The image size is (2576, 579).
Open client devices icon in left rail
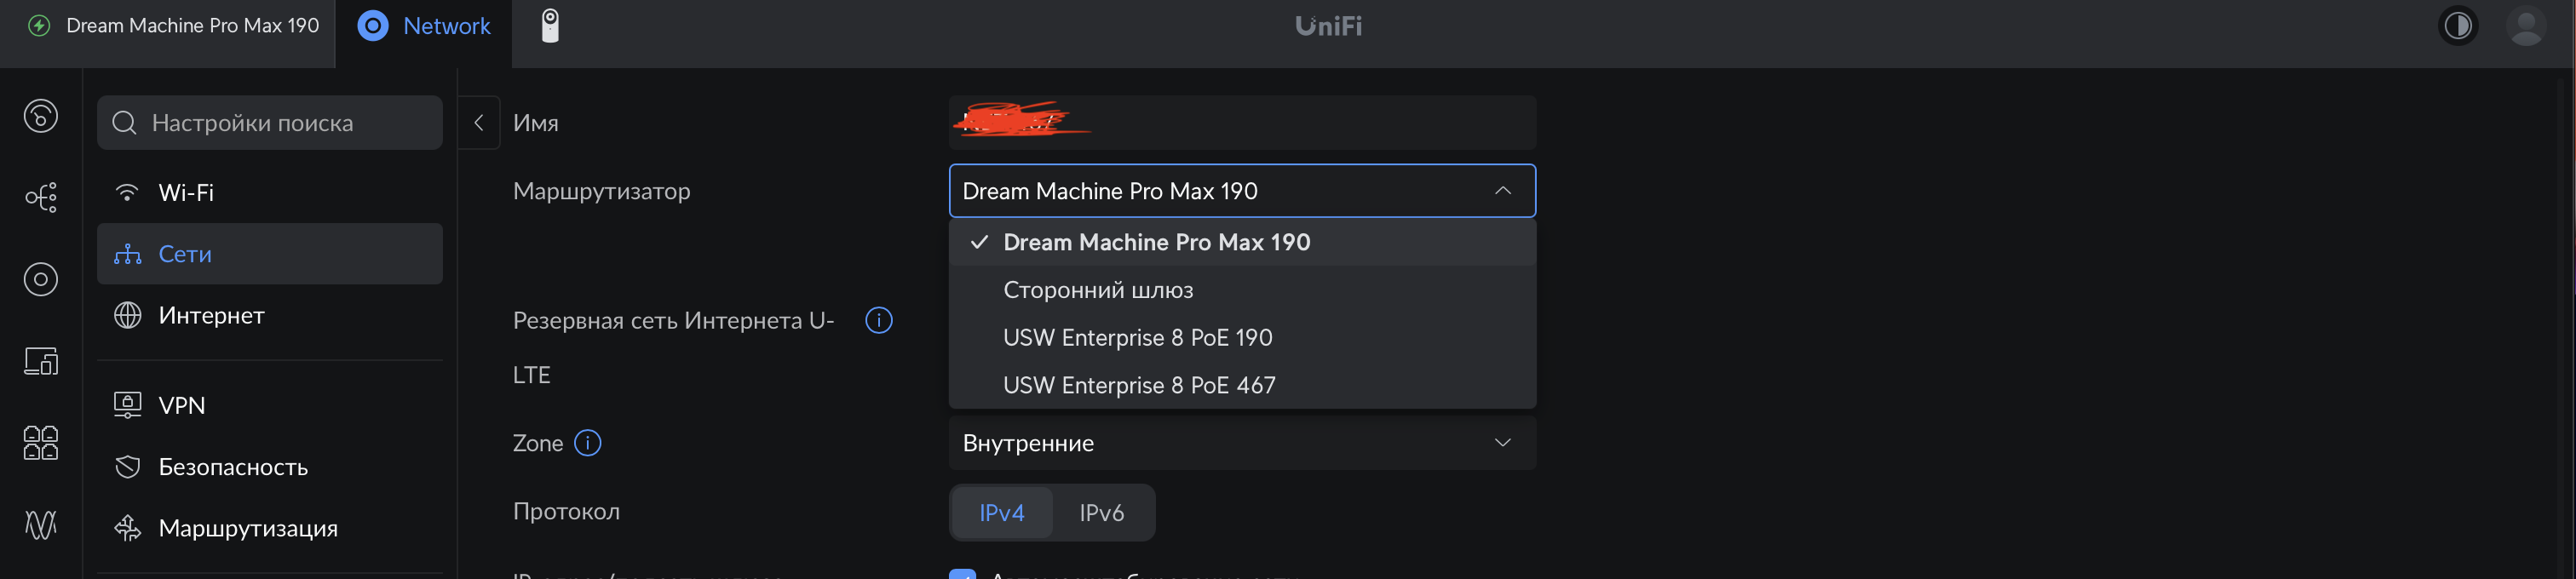(41, 361)
